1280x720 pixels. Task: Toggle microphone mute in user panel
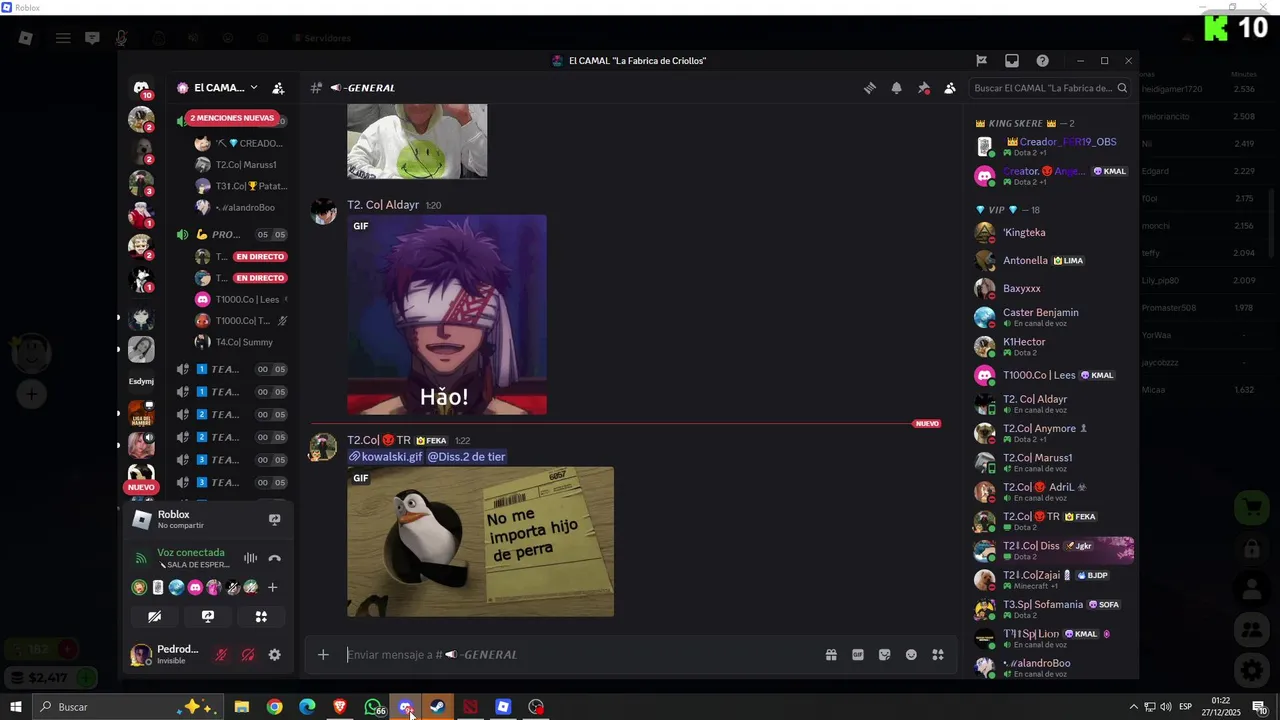click(222, 655)
